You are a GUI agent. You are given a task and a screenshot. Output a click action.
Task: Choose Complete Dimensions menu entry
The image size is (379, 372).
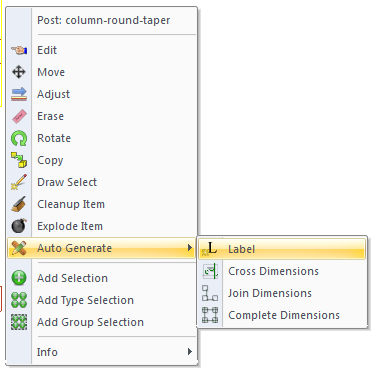coord(282,315)
